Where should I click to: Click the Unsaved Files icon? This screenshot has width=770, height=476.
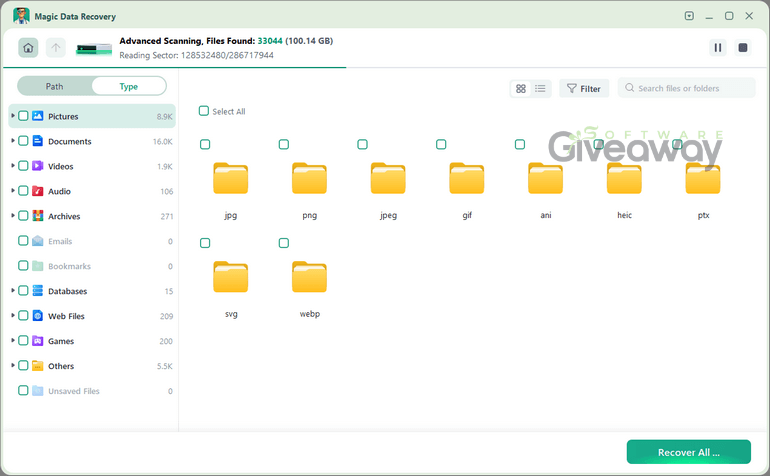(38, 391)
